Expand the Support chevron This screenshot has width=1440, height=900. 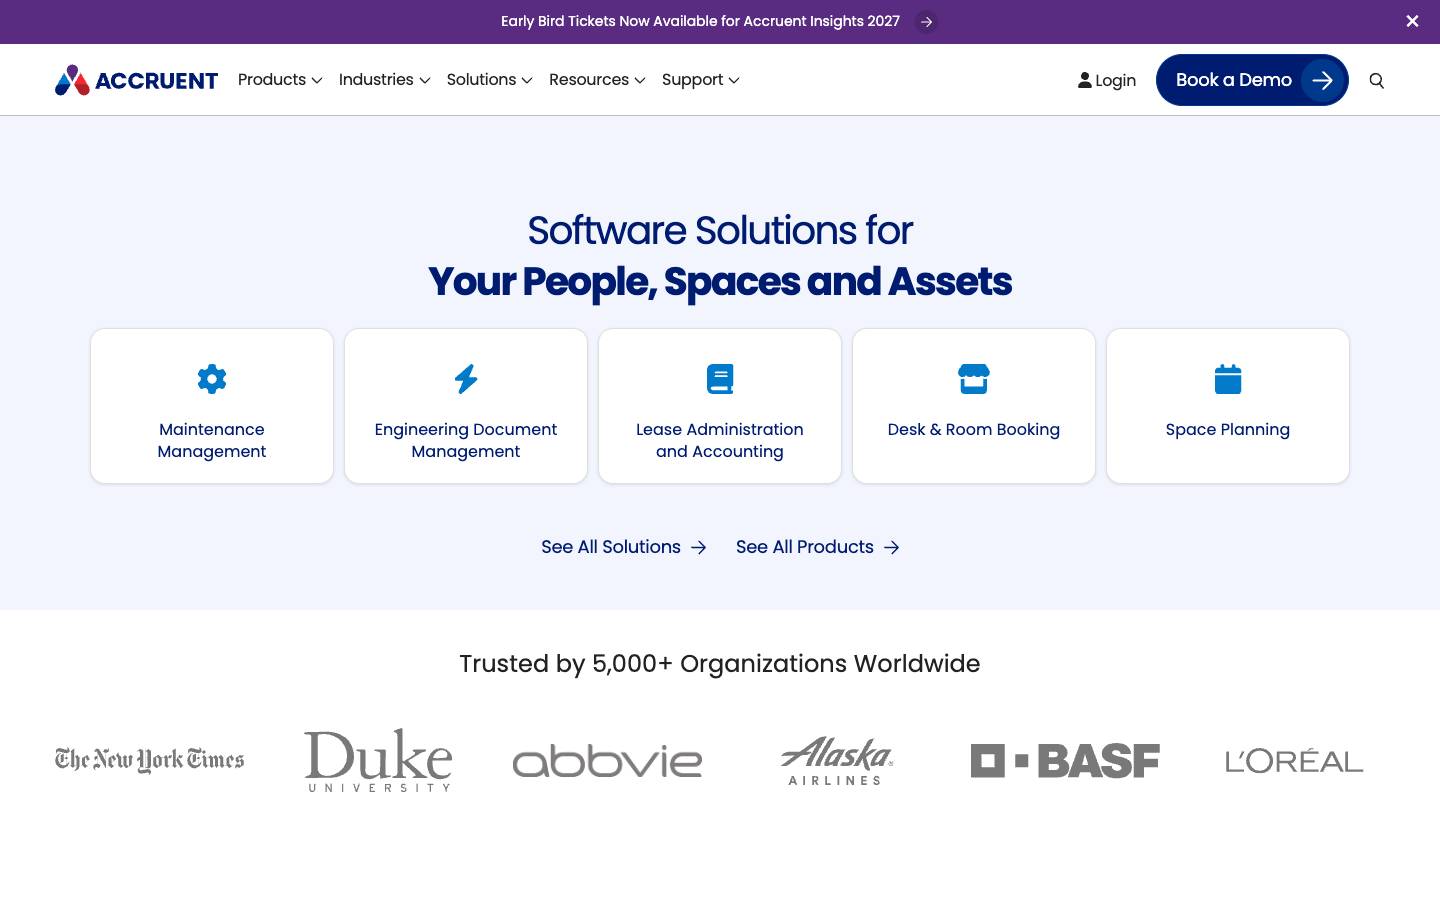click(x=734, y=81)
